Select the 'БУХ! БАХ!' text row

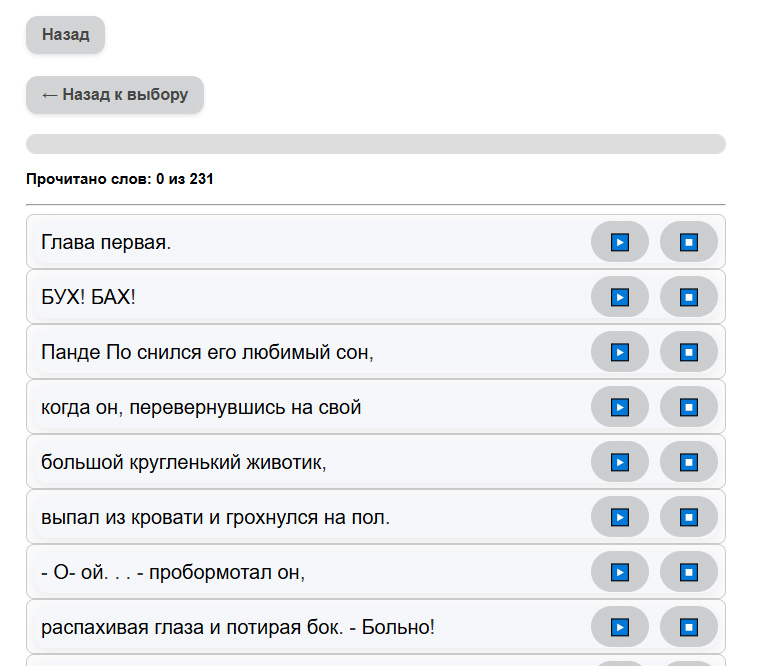(376, 297)
